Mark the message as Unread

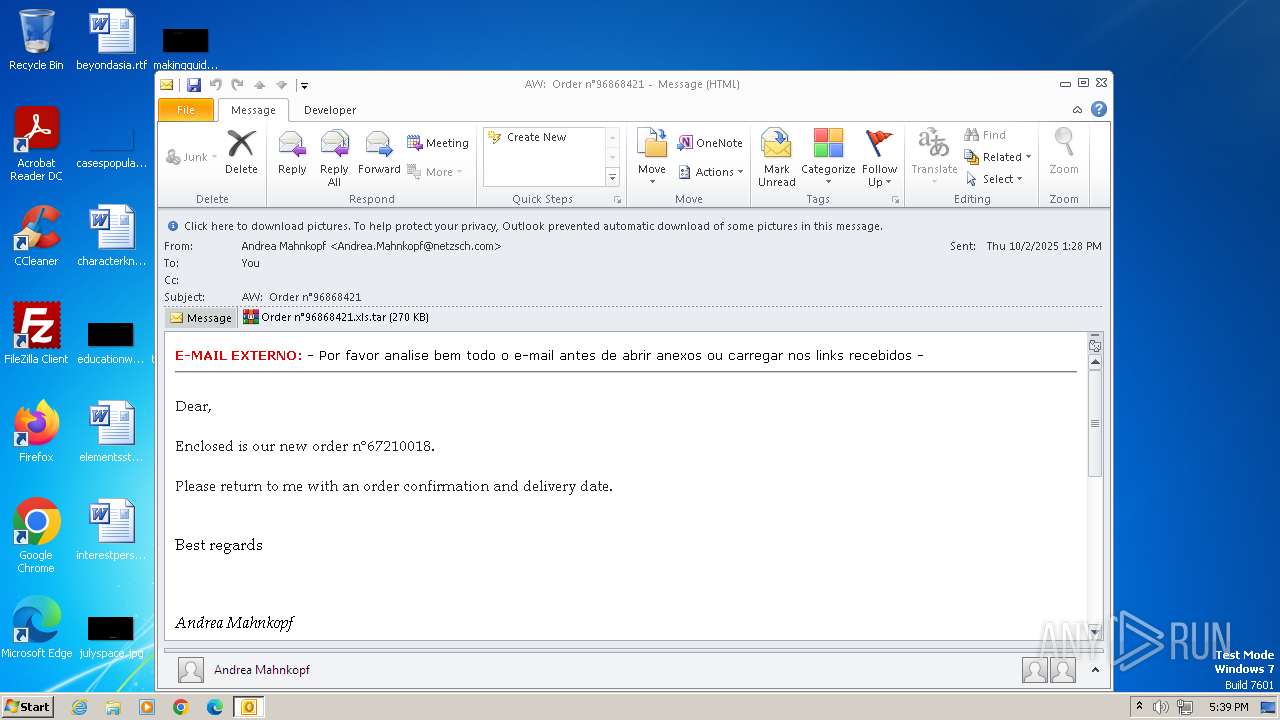click(x=777, y=158)
